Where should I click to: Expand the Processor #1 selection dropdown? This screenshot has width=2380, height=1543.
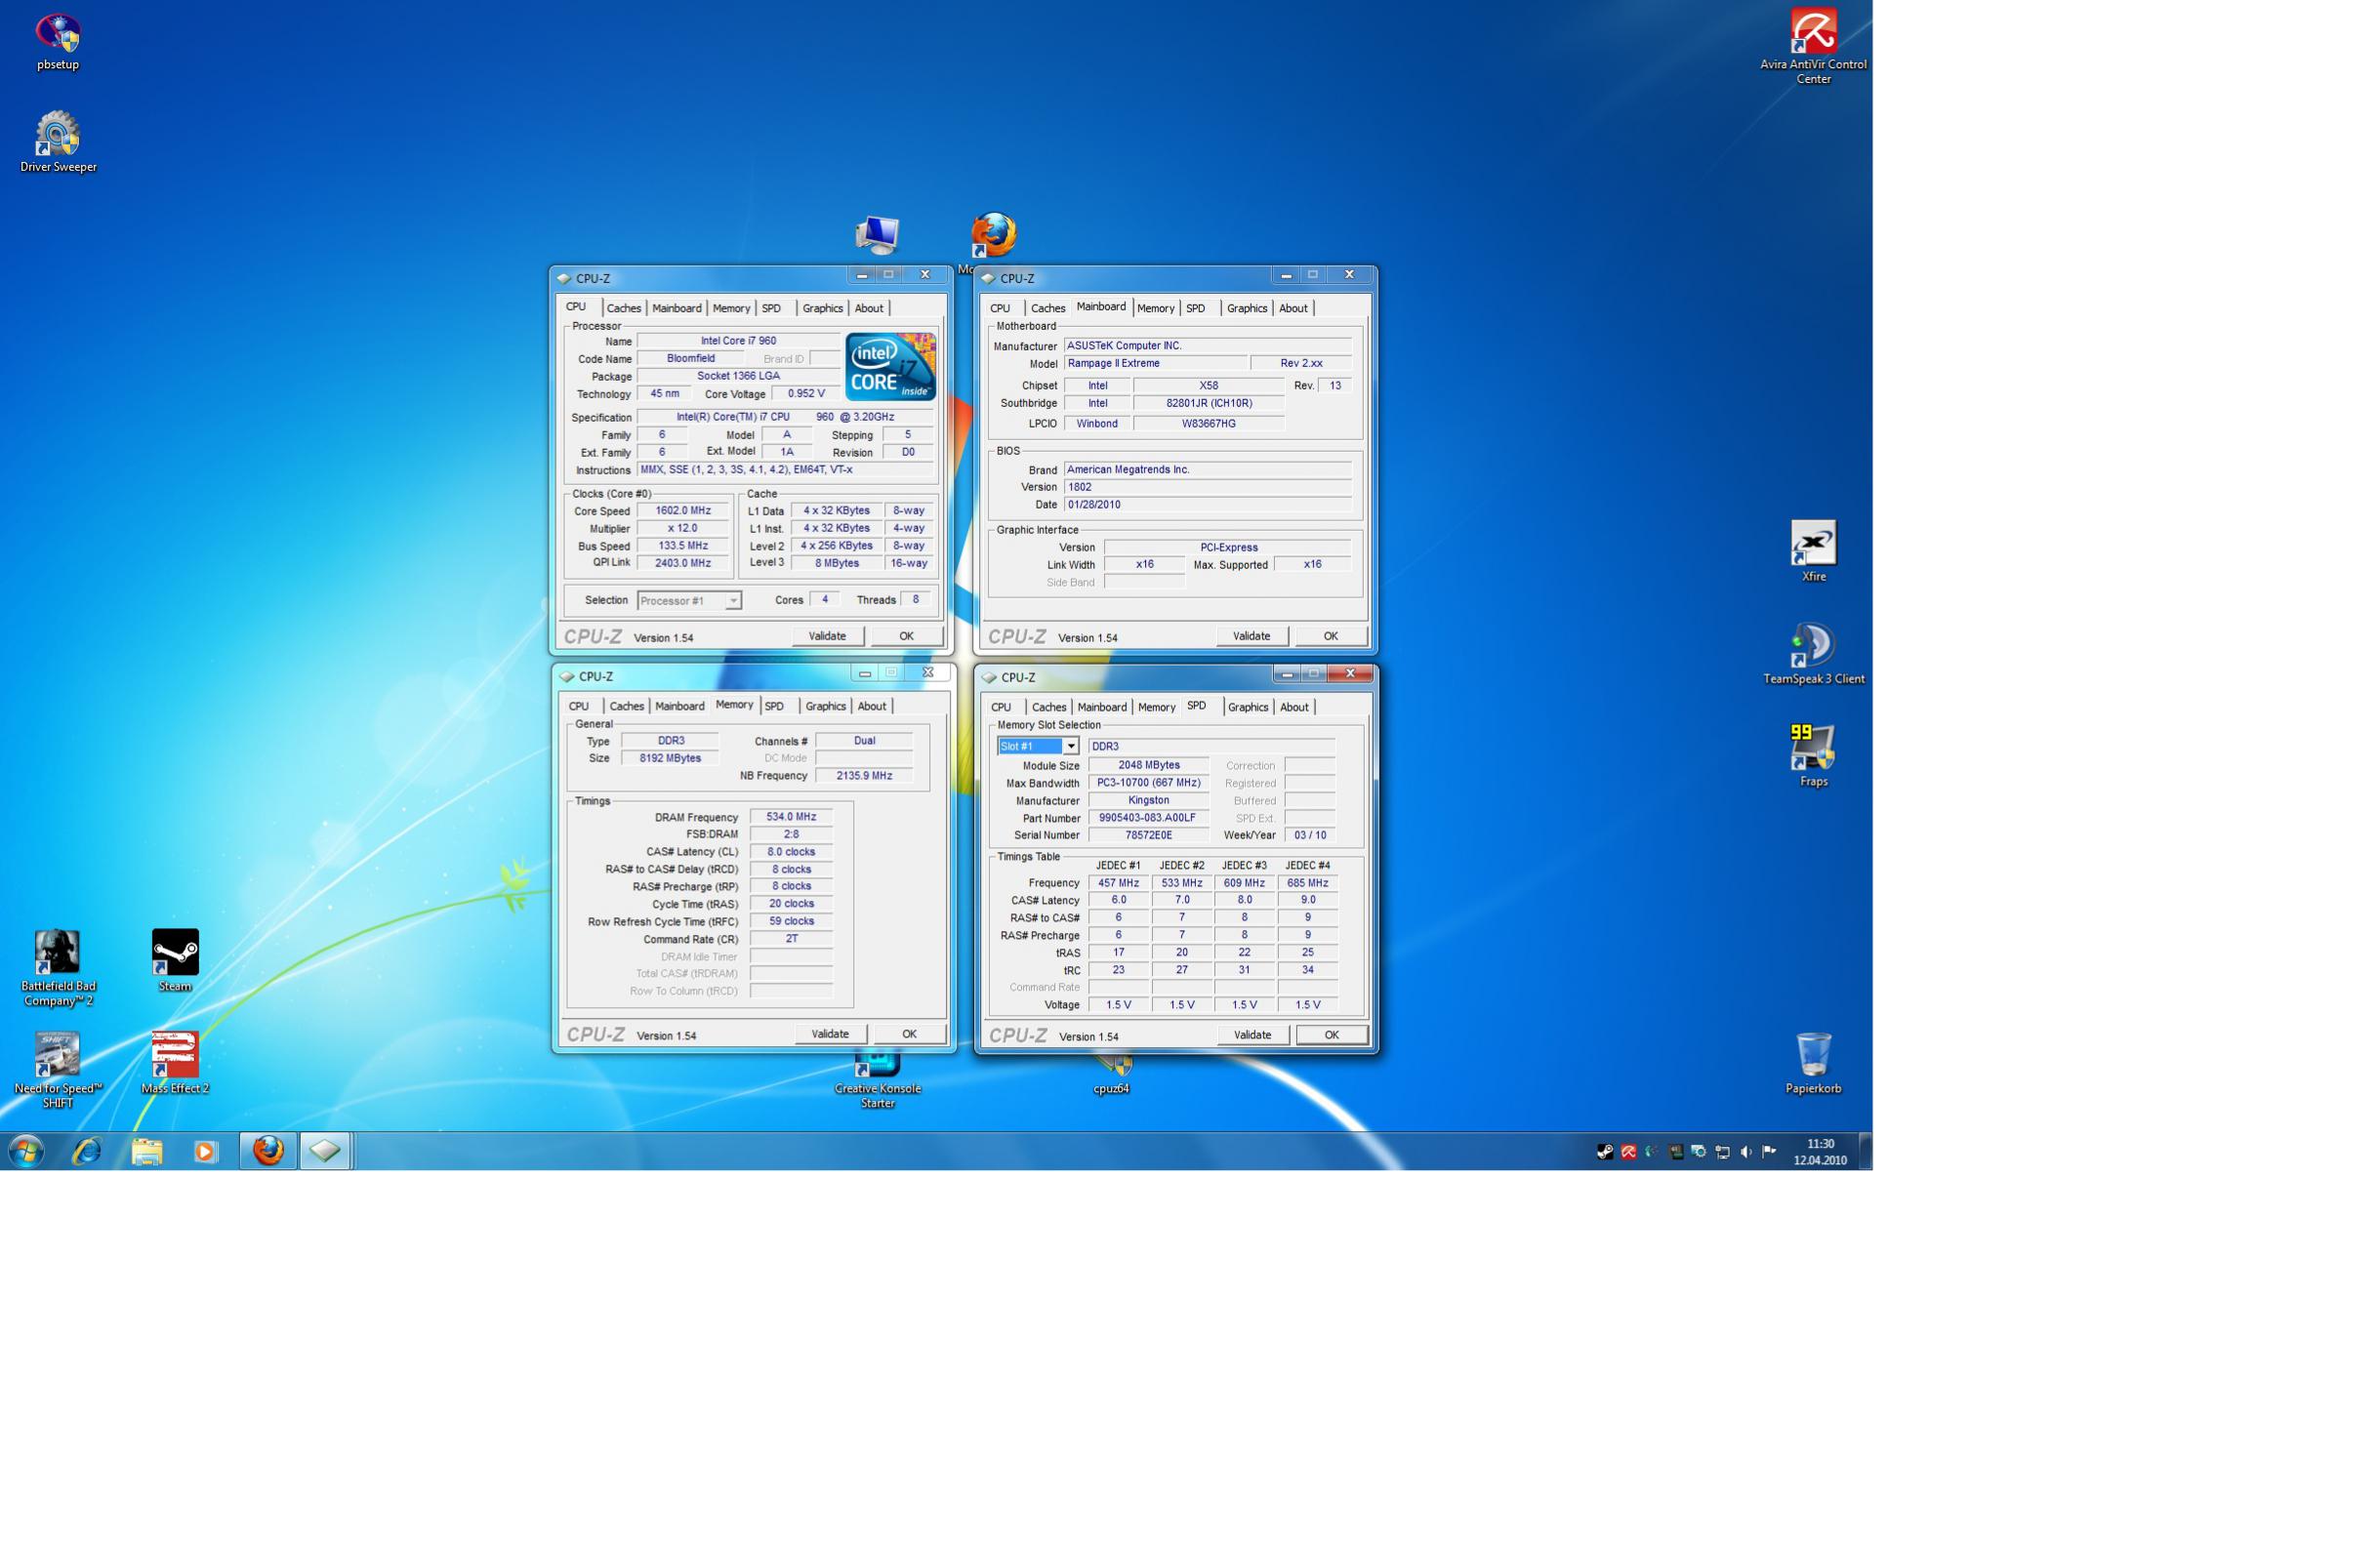pos(733,601)
